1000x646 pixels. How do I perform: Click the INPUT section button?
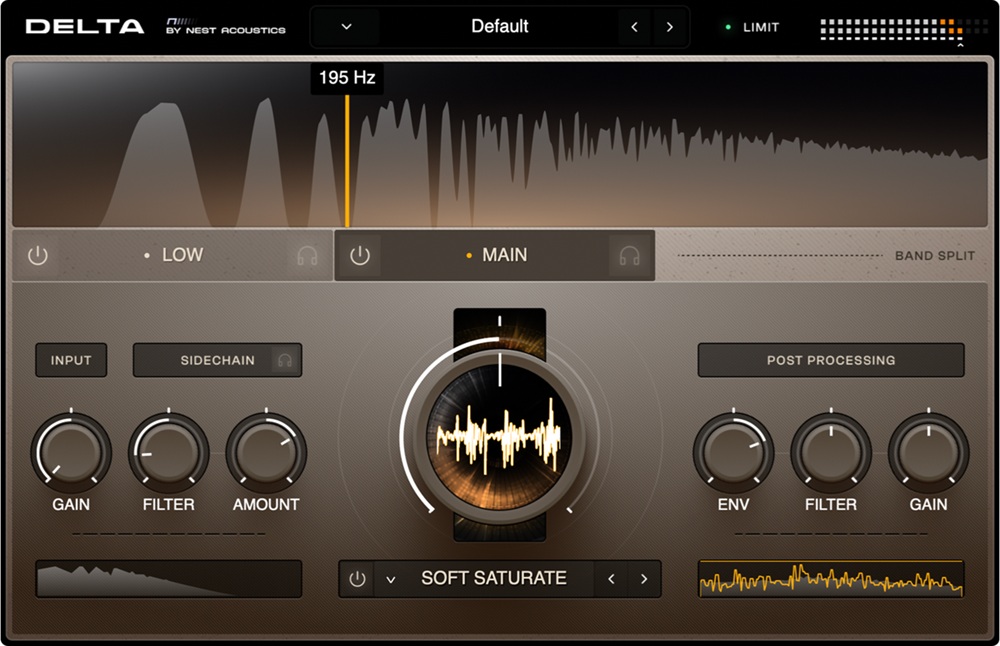click(70, 360)
